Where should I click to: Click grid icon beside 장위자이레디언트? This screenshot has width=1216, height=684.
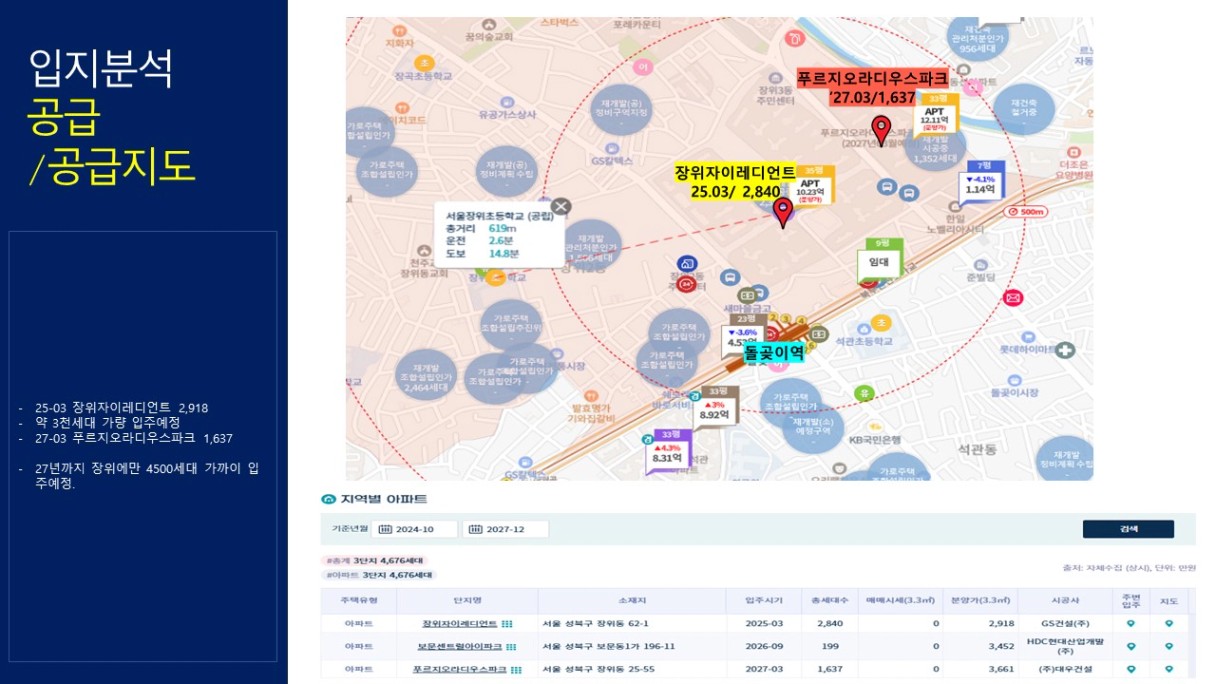506,623
